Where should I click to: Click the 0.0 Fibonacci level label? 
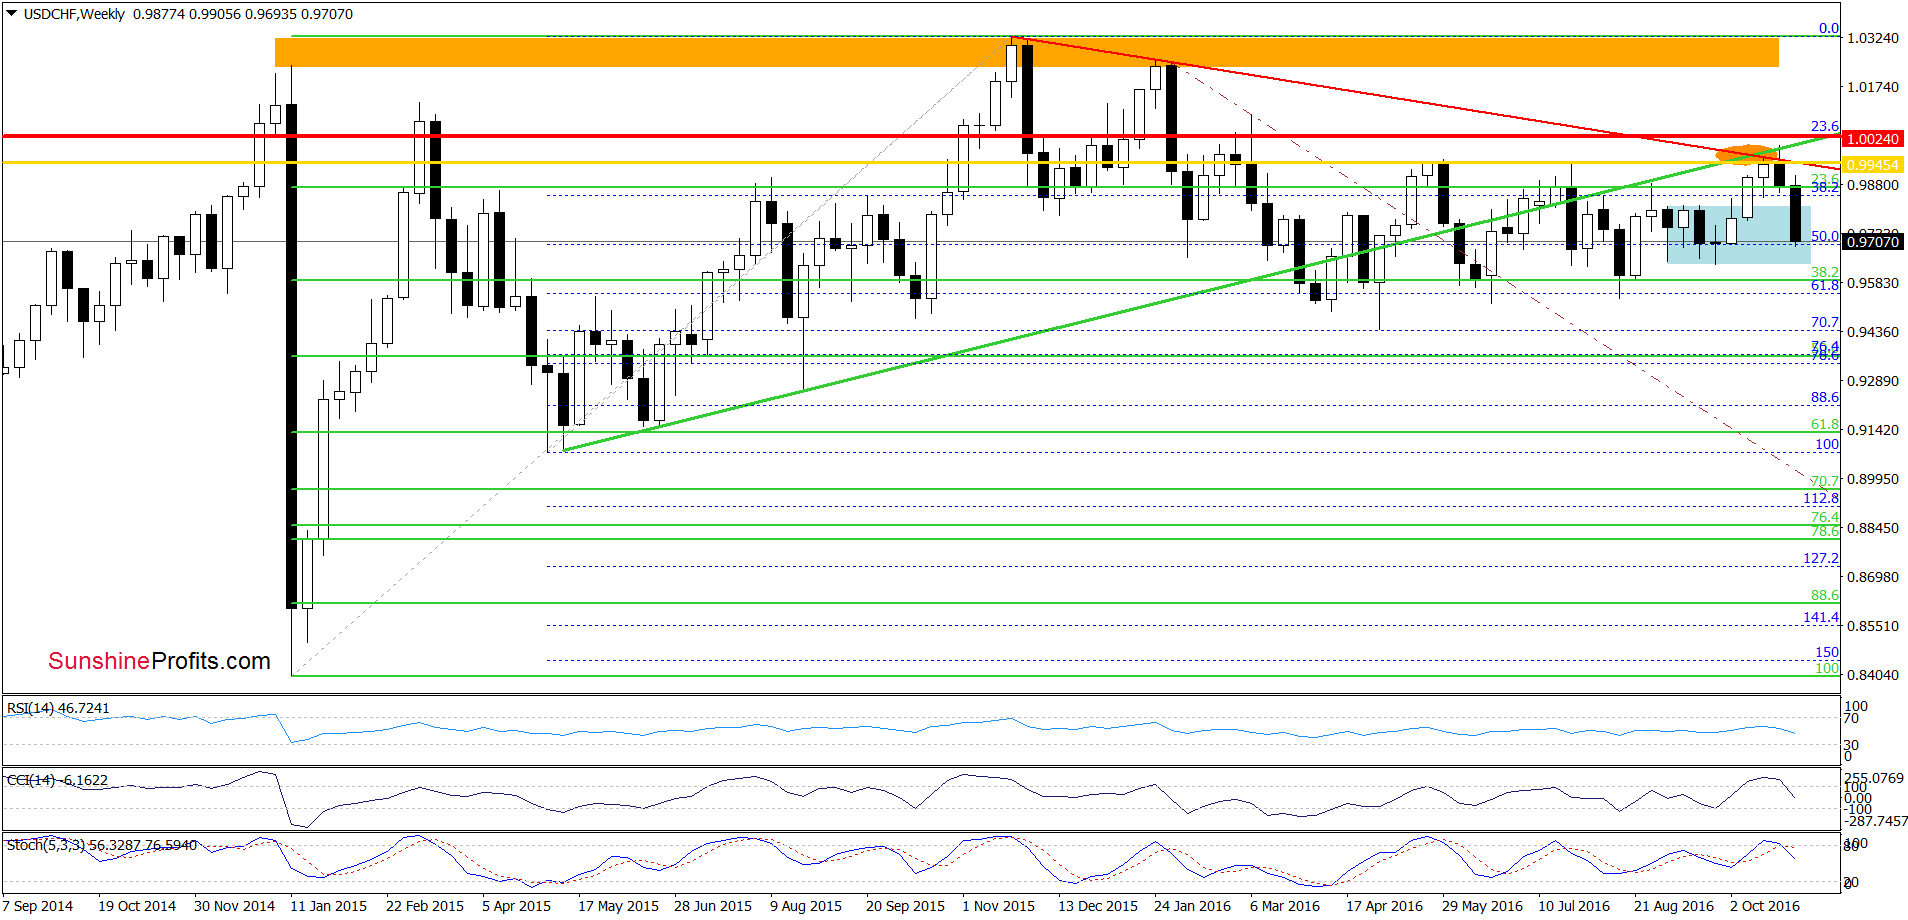point(1829,28)
